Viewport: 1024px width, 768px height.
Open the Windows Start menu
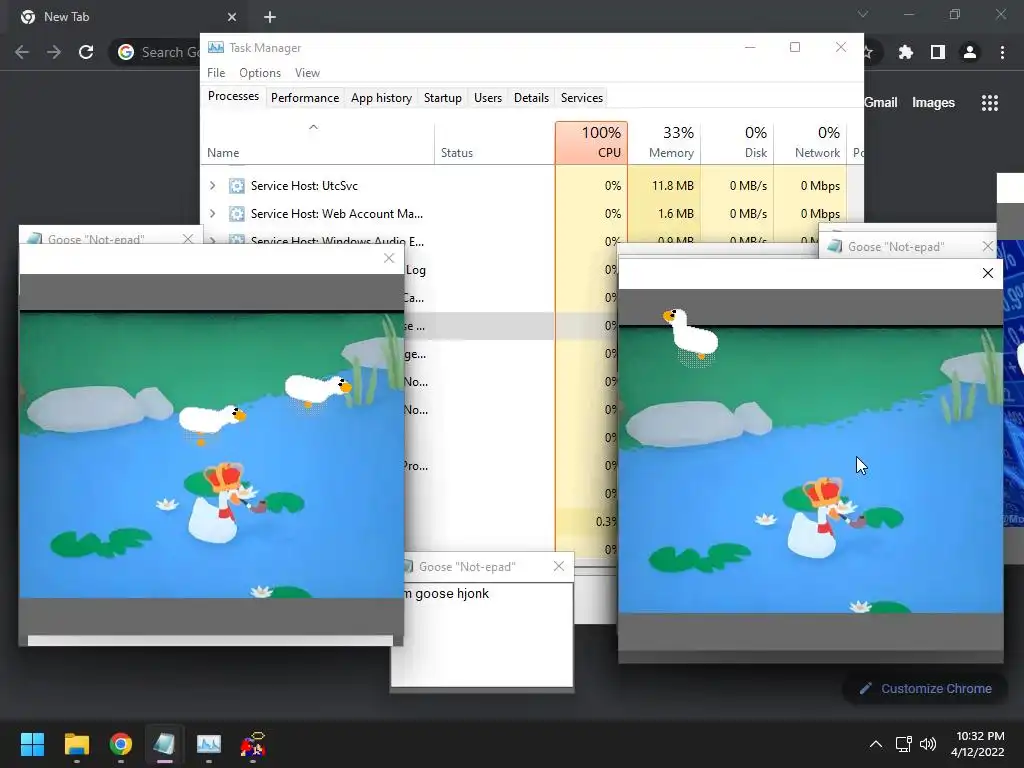[x=32, y=744]
